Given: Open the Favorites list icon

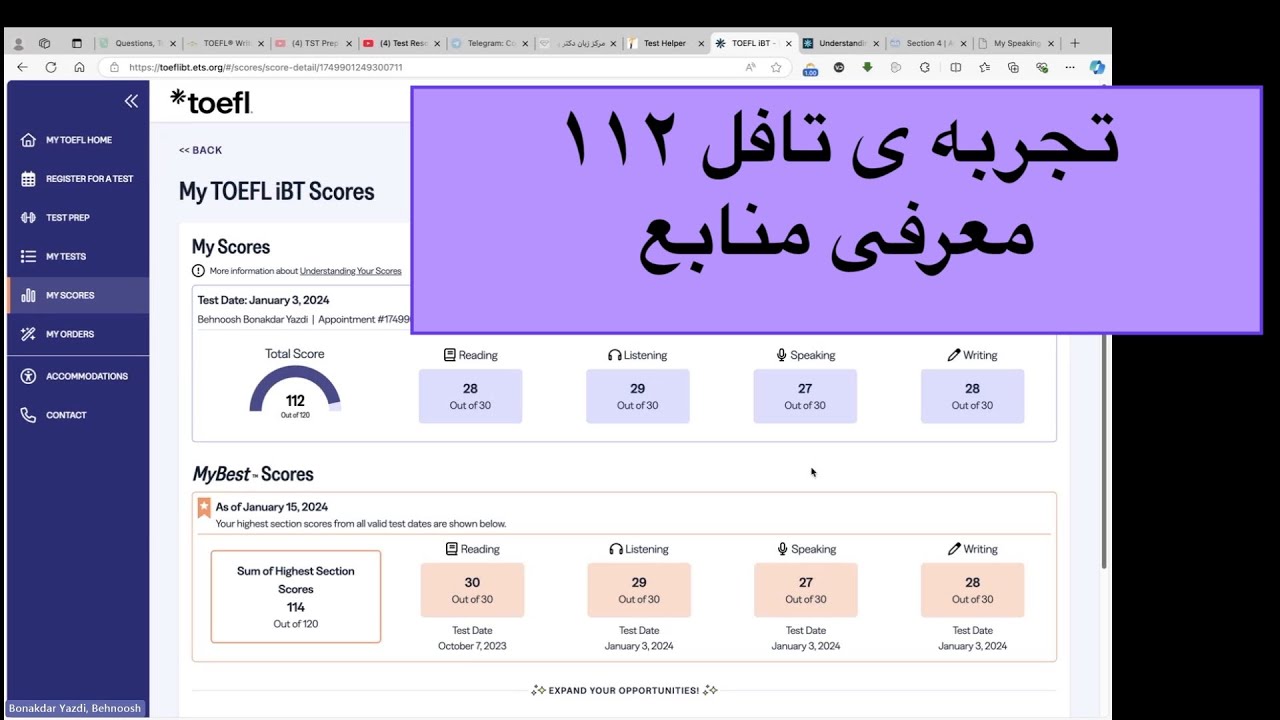Looking at the screenshot, I should 984,67.
